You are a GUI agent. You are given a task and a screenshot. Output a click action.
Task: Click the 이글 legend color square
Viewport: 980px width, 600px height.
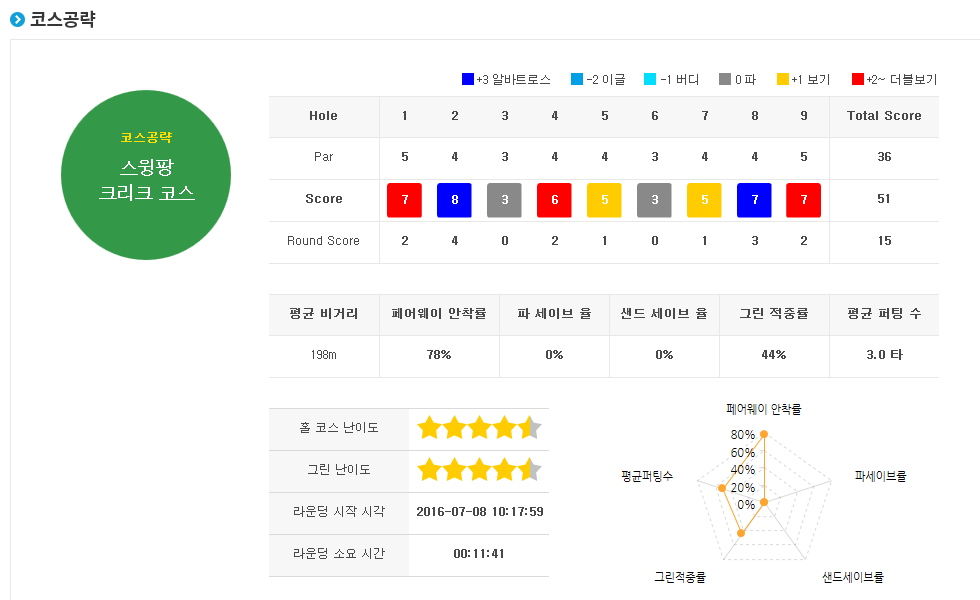point(577,79)
